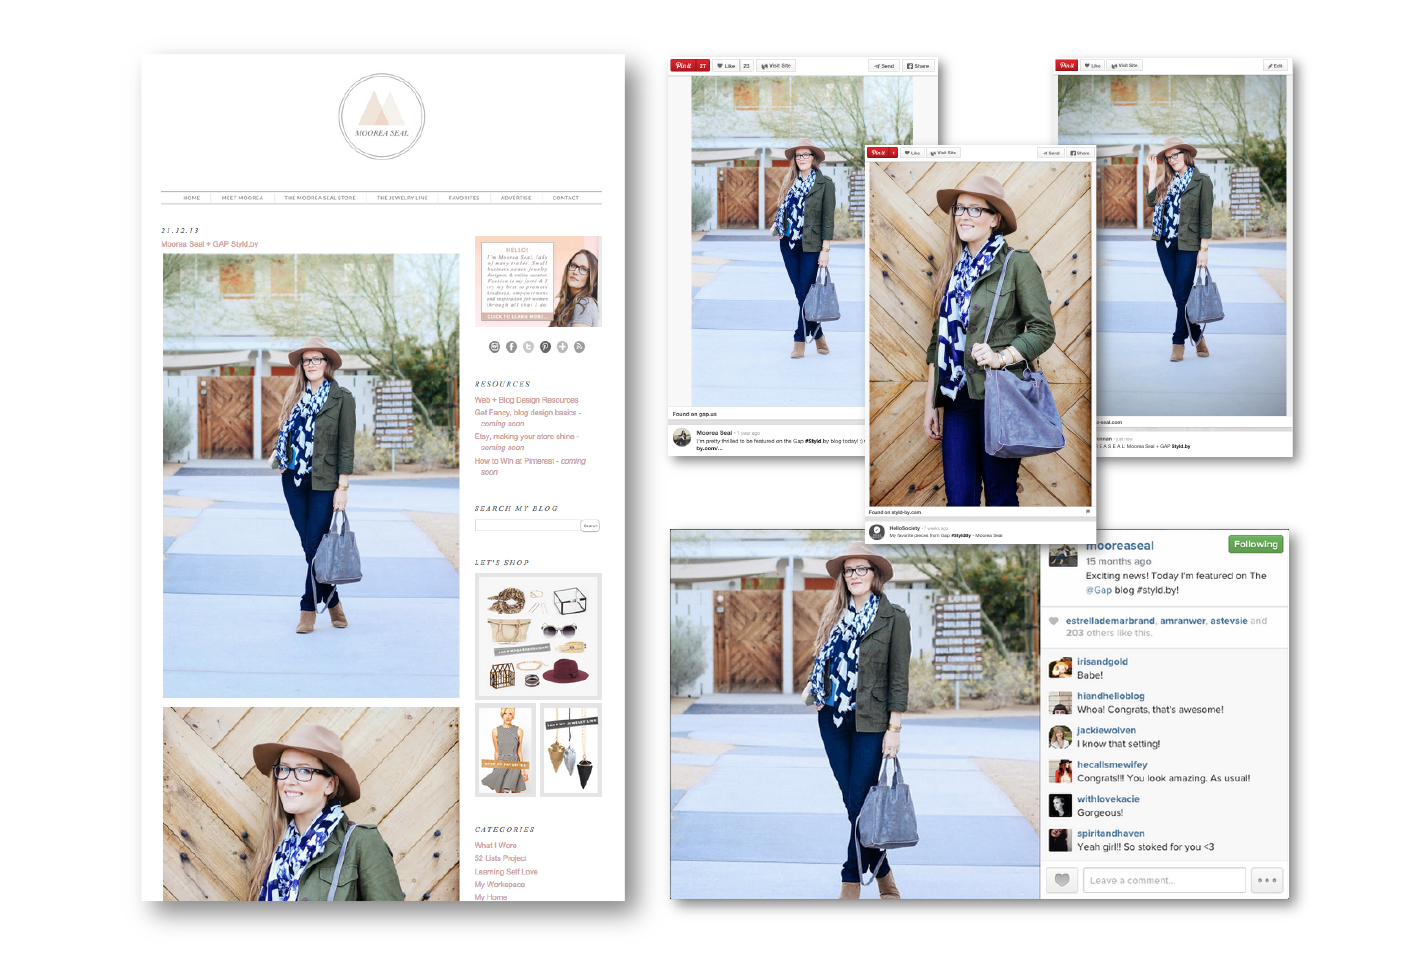The height and width of the screenshot is (964, 1427).
Task: Open Web + Blog Design Resources link
Action: coord(527,400)
